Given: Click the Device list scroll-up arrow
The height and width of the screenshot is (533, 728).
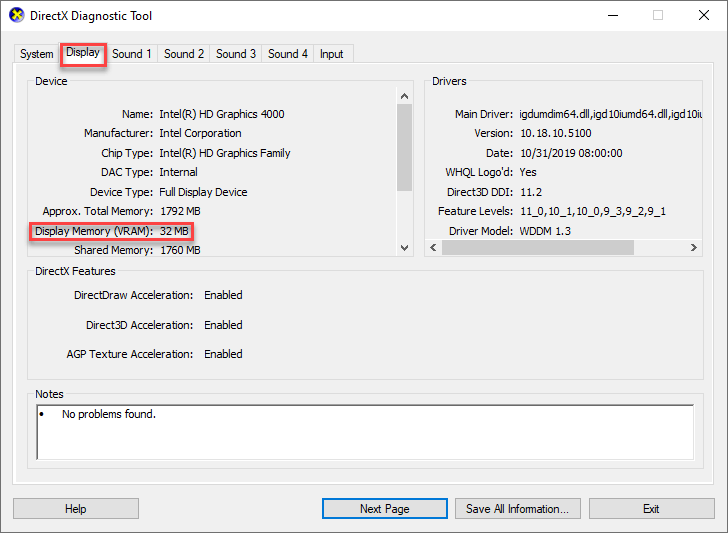Looking at the screenshot, I should point(404,97).
